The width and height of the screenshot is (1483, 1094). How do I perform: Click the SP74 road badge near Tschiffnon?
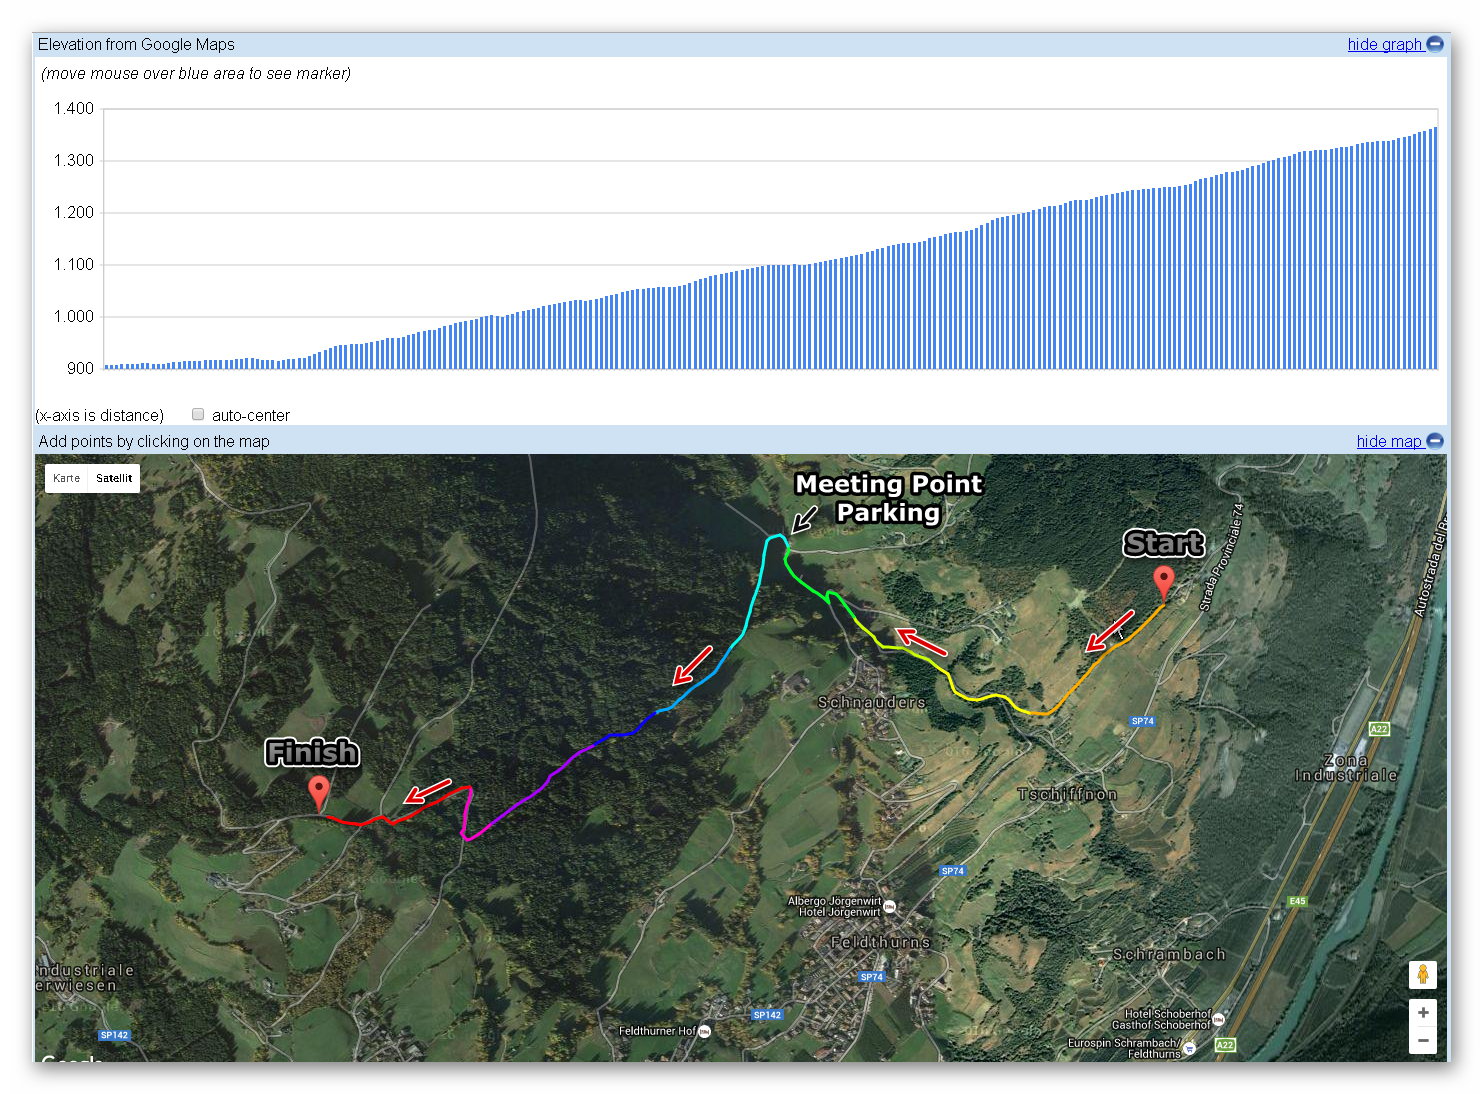(x=1142, y=721)
